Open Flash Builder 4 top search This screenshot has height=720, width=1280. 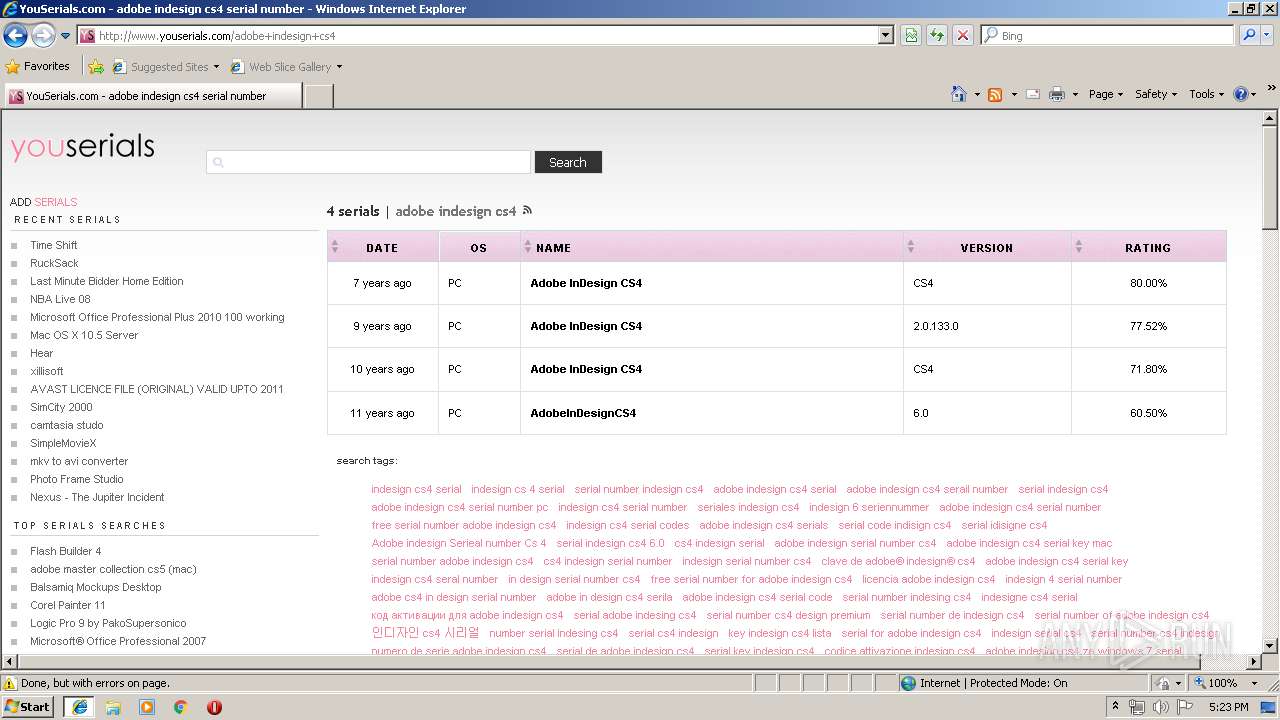click(65, 551)
